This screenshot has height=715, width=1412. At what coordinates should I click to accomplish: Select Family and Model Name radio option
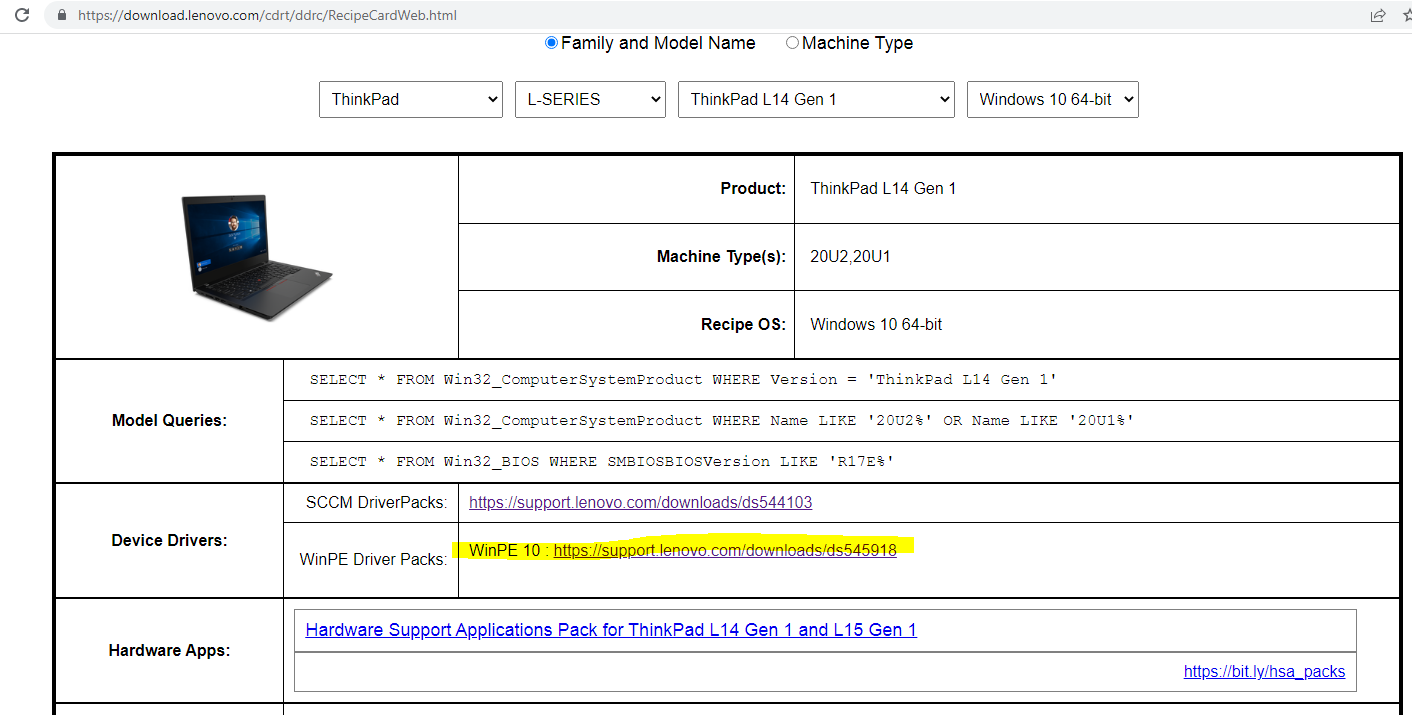click(551, 43)
